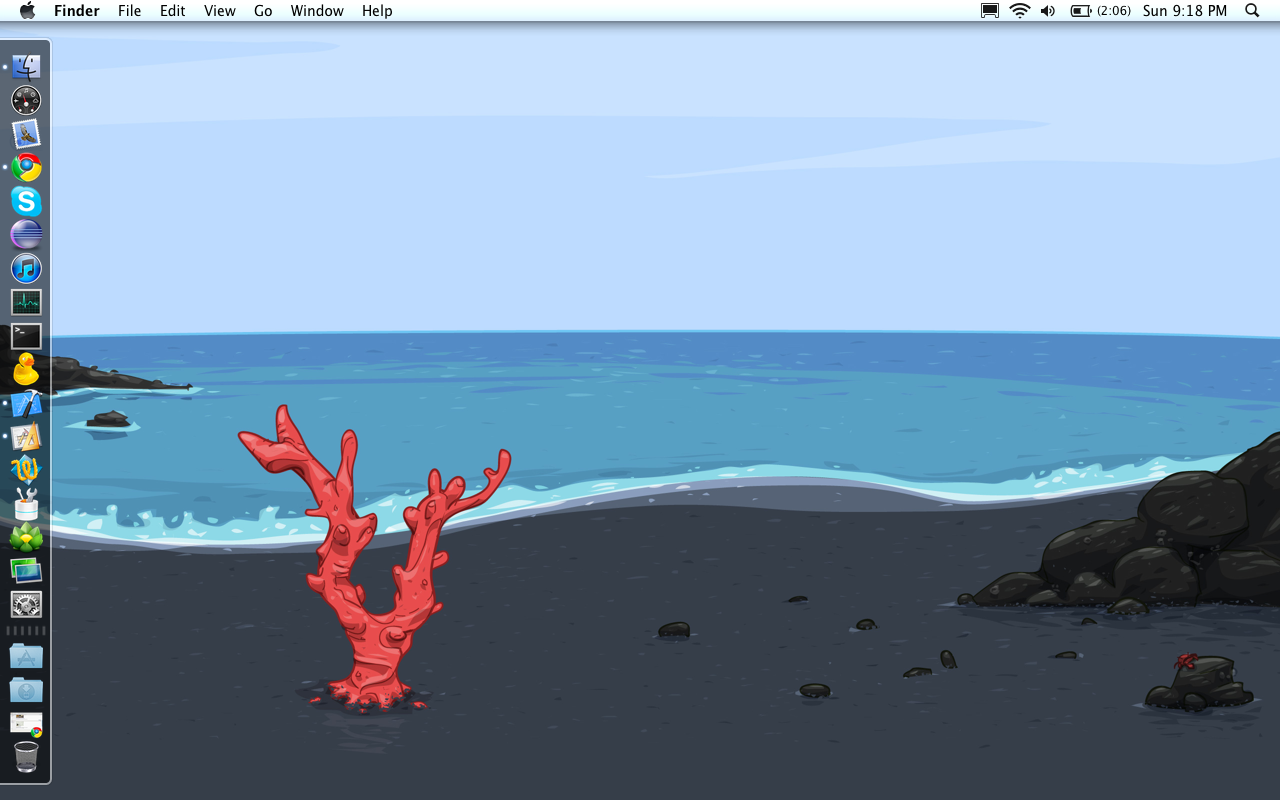This screenshot has height=800, width=1280.
Task: Open iTunes from the Dock
Action: coord(26,268)
